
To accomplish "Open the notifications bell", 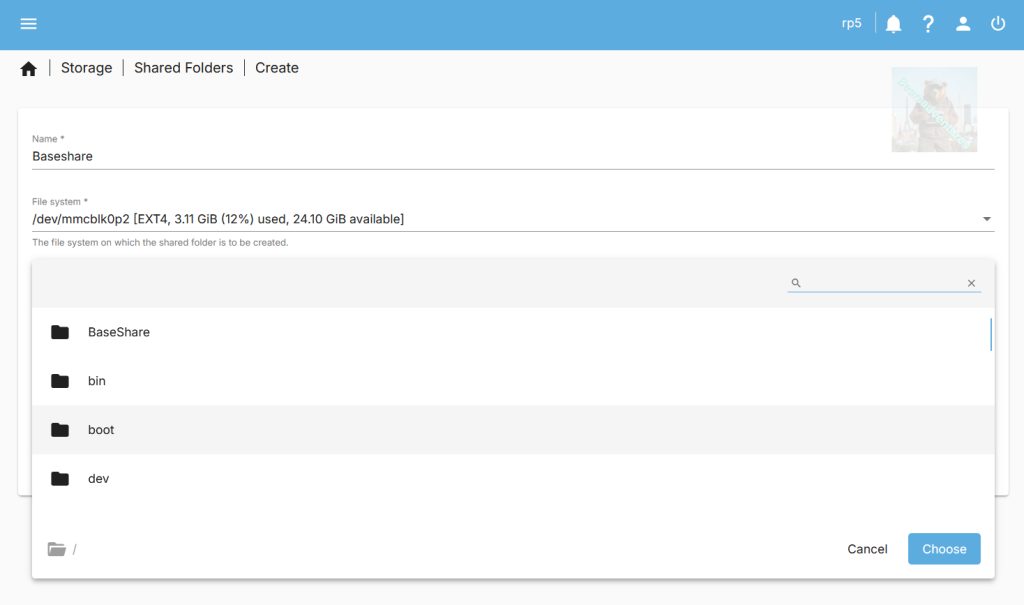I will (x=893, y=24).
